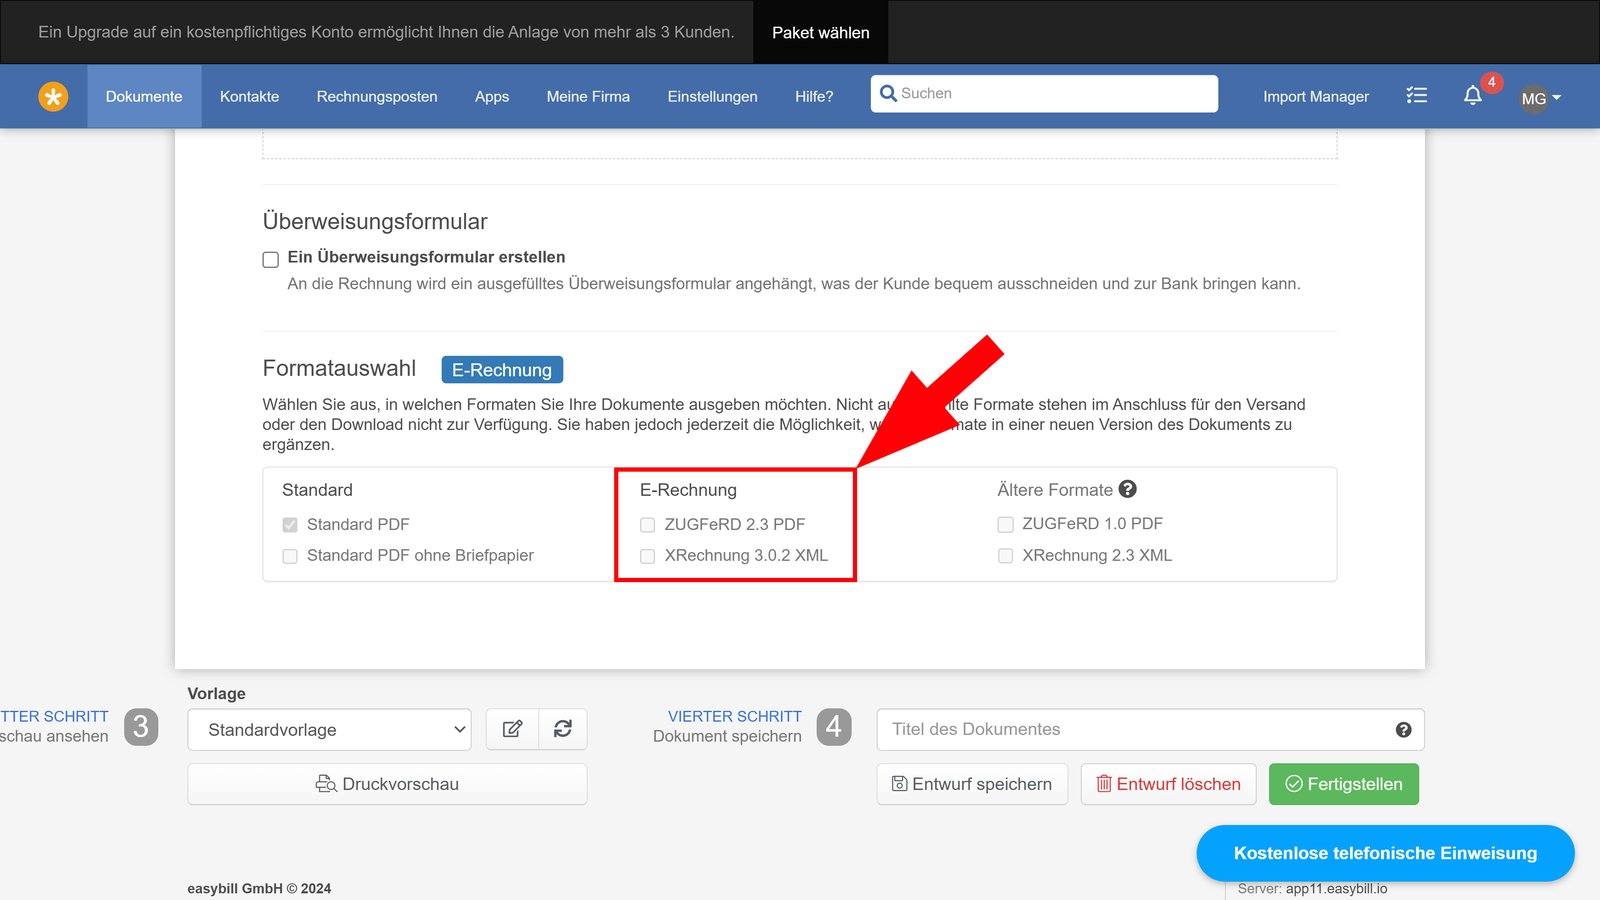Viewport: 1600px width, 900px height.
Task: Open the Standardvorlage template dropdown
Action: pyautogui.click(x=329, y=730)
